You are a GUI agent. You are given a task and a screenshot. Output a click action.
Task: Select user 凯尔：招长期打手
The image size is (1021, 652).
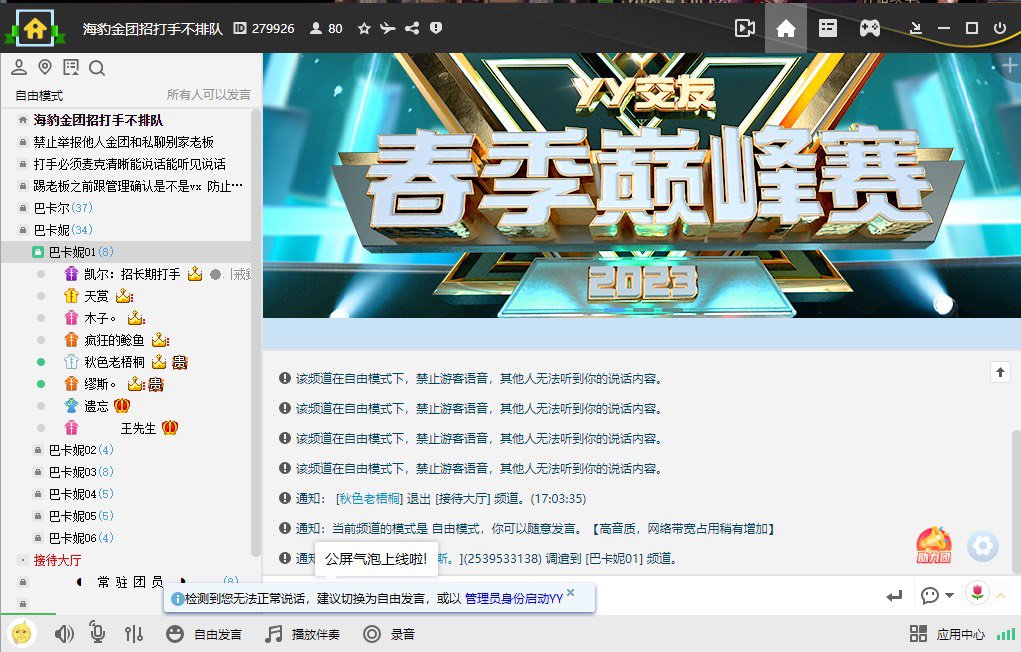click(132, 274)
